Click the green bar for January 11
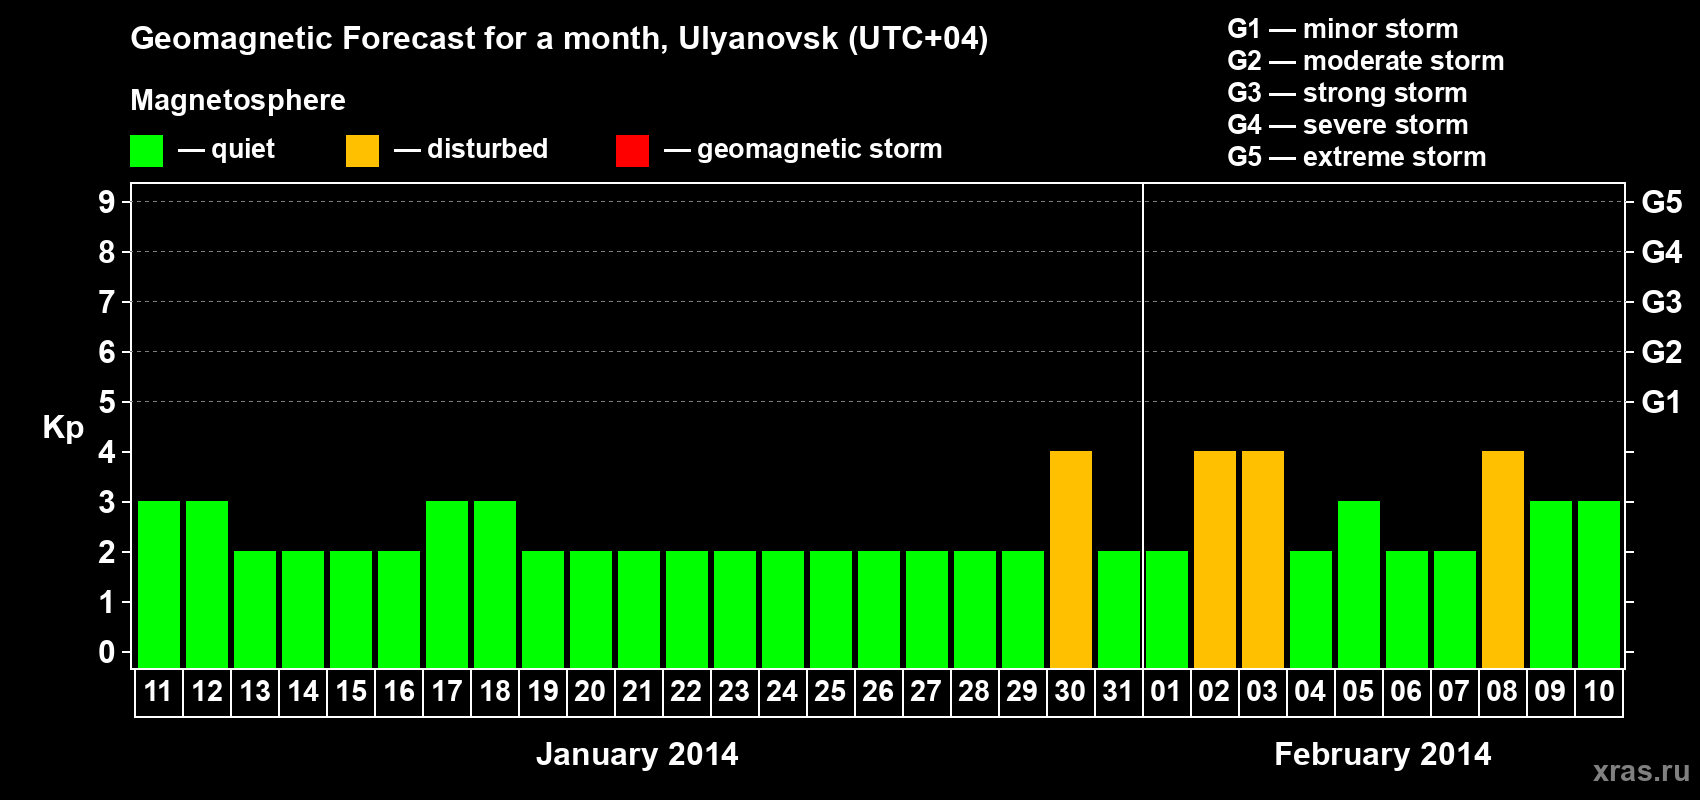 click(159, 584)
